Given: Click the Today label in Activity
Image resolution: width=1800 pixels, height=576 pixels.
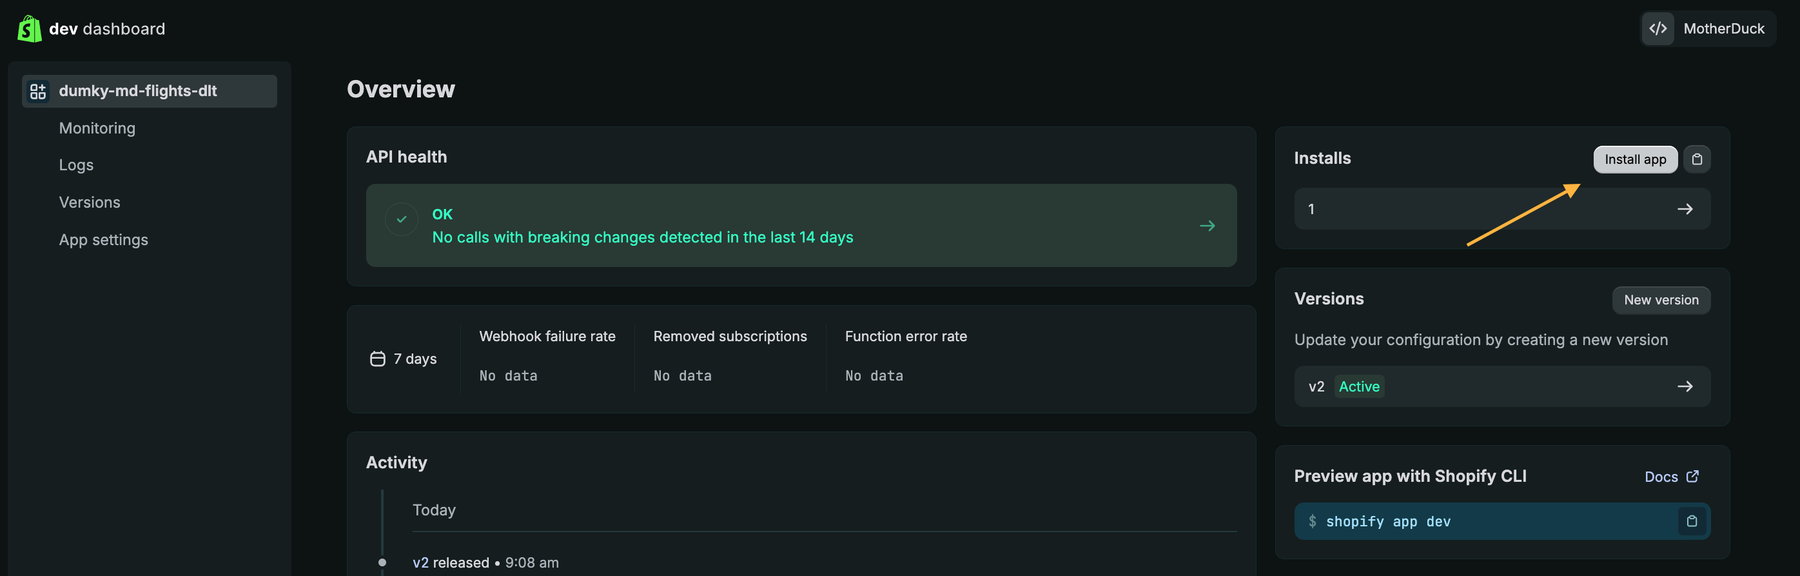Looking at the screenshot, I should coord(434,510).
